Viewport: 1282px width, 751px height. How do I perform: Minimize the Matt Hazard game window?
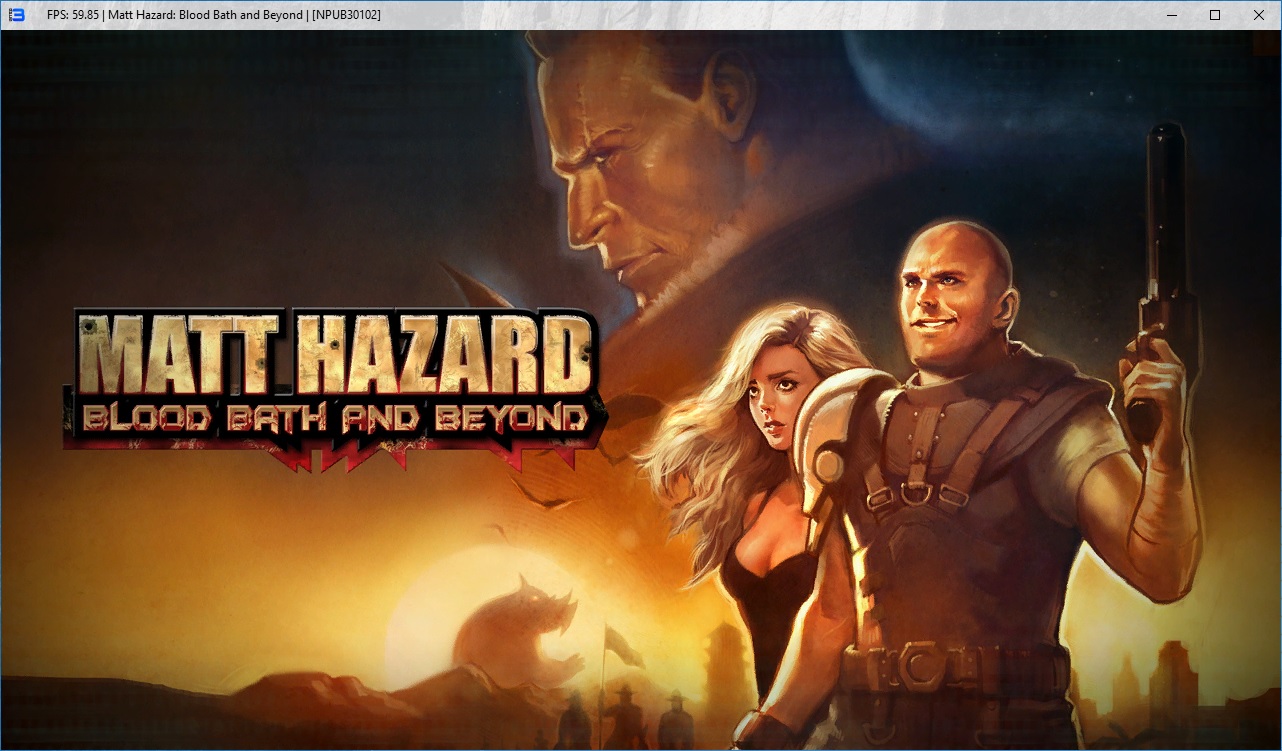pyautogui.click(x=1170, y=15)
